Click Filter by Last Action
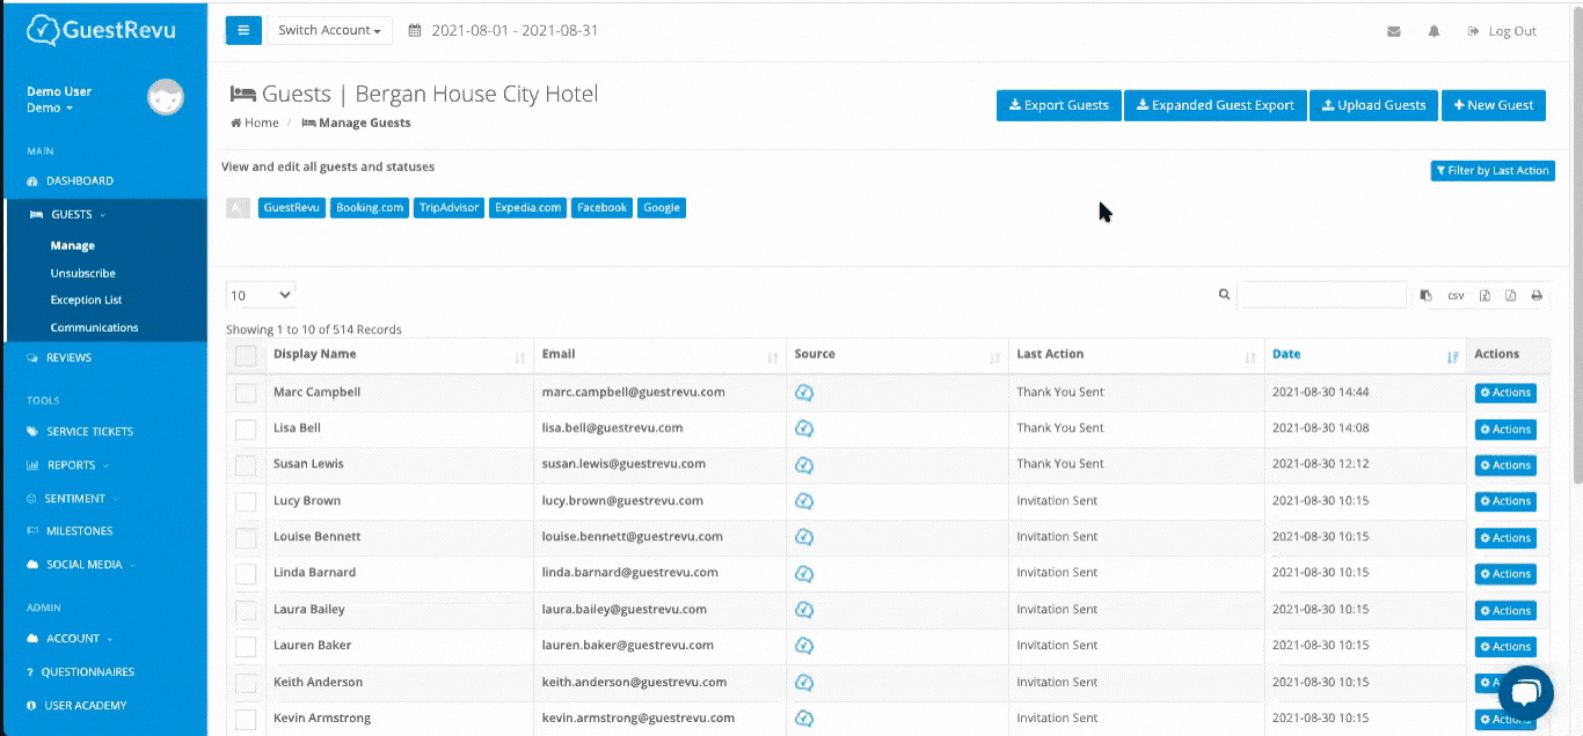1583x736 pixels. (x=1492, y=171)
